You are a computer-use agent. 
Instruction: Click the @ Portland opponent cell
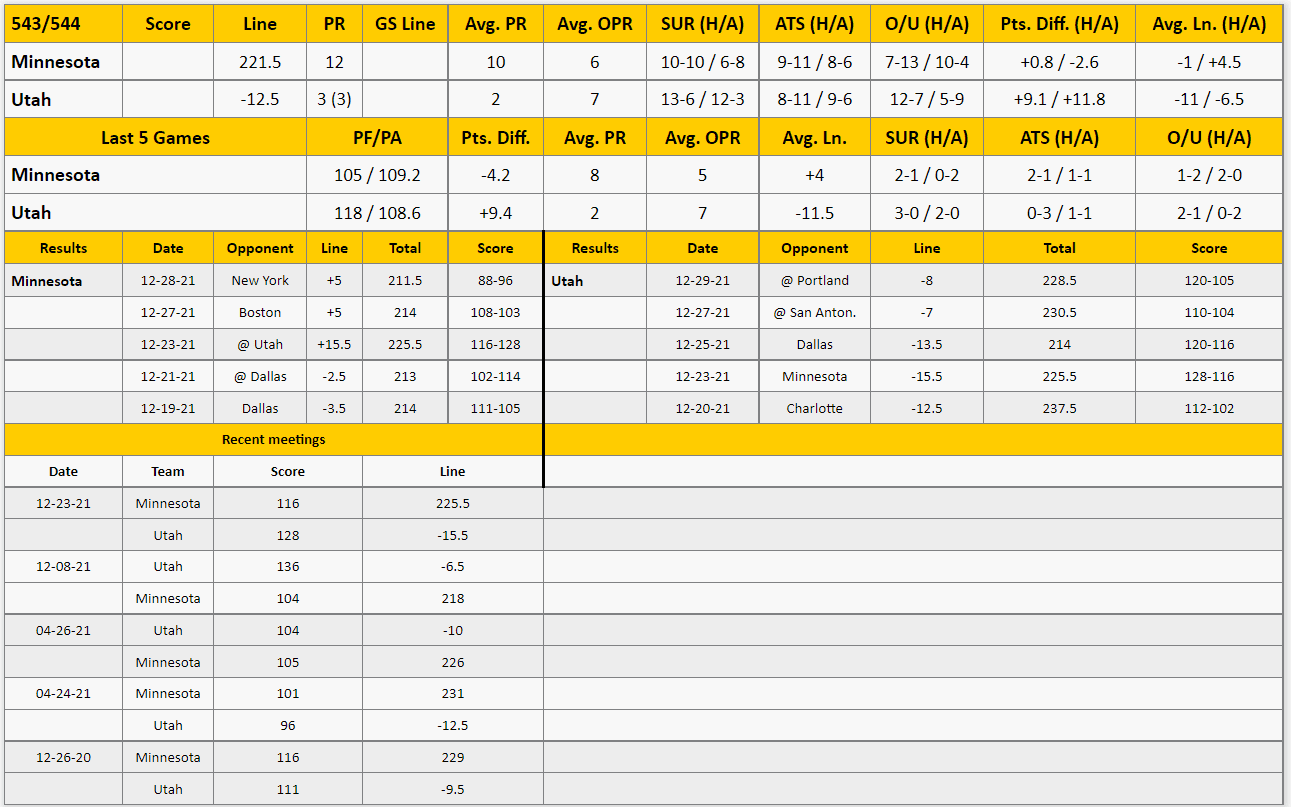pos(815,281)
